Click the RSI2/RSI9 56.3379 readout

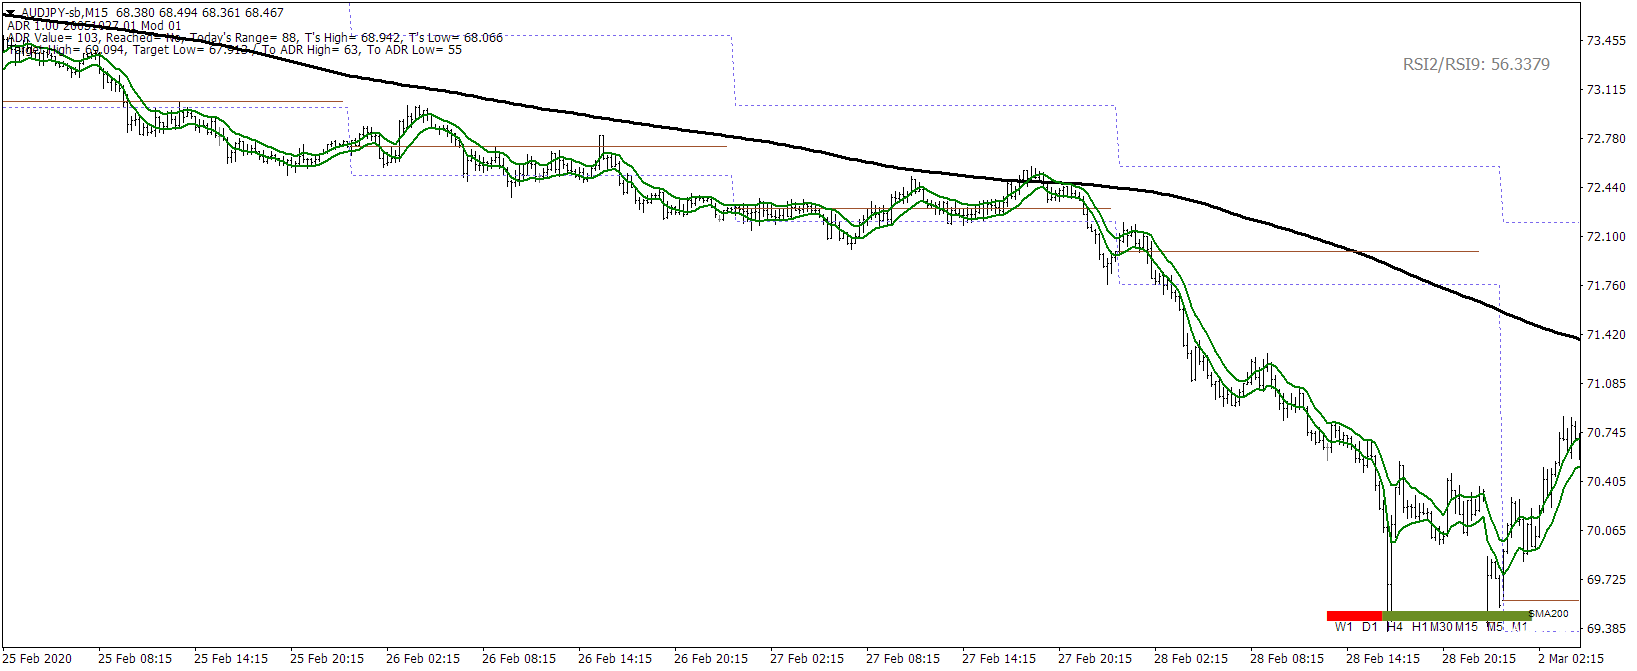coord(1476,64)
